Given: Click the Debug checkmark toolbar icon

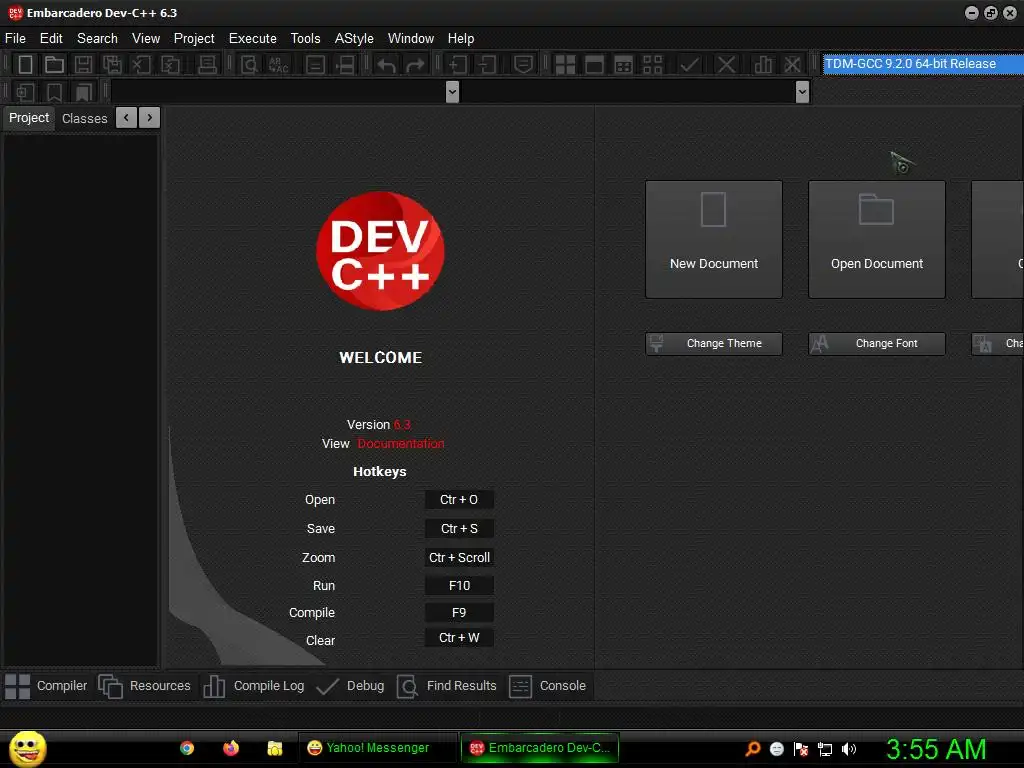Looking at the screenshot, I should tap(690, 64).
